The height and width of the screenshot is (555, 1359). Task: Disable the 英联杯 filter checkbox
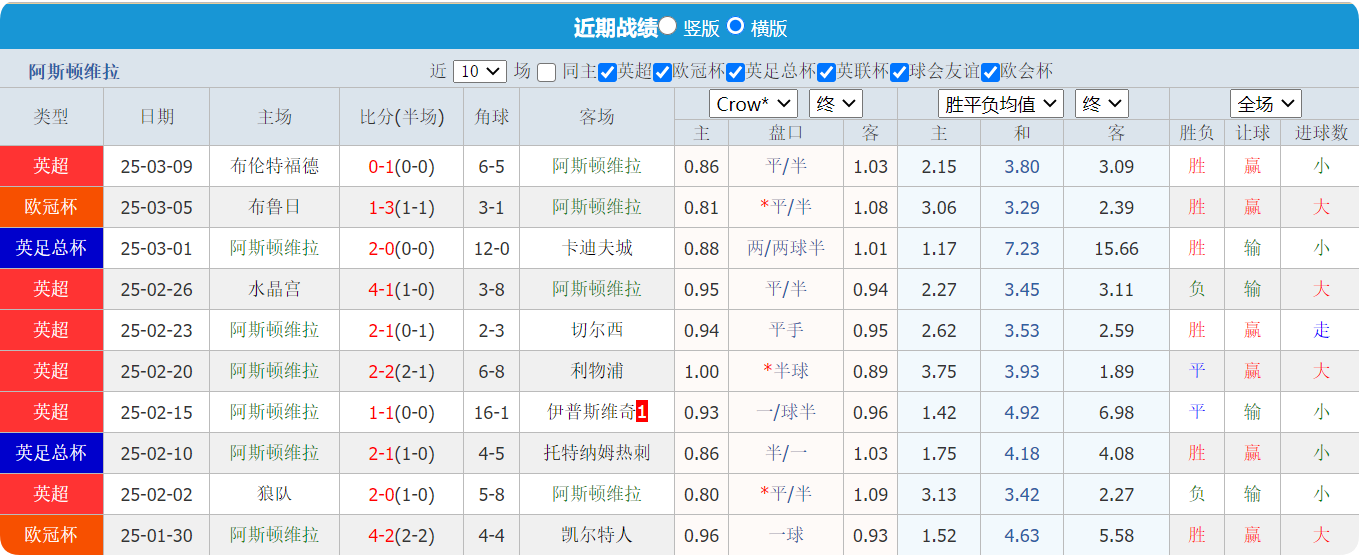pos(826,72)
